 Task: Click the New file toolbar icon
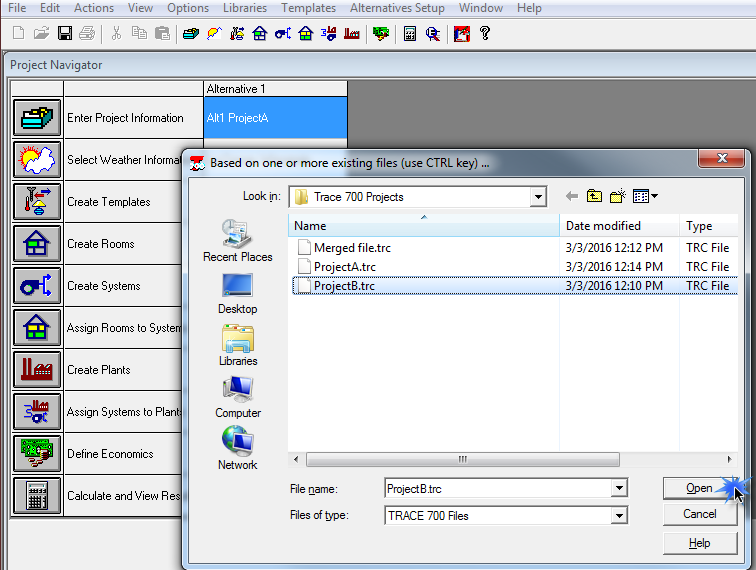pos(18,33)
